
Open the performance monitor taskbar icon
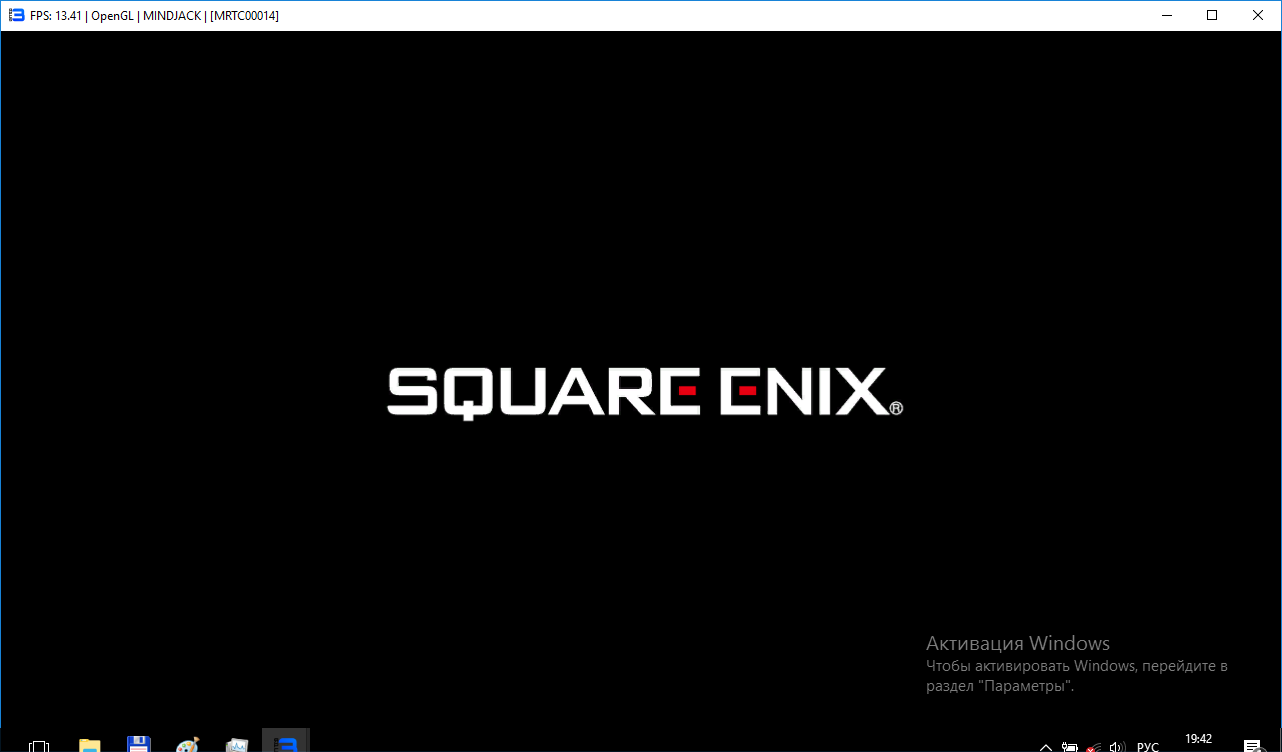coord(236,745)
